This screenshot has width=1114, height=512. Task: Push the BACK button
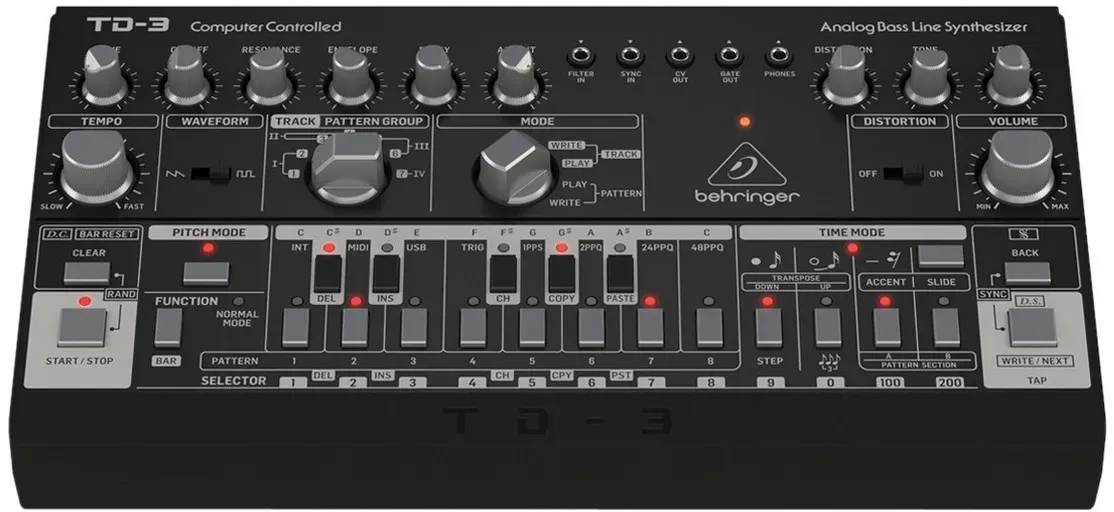[1027, 273]
